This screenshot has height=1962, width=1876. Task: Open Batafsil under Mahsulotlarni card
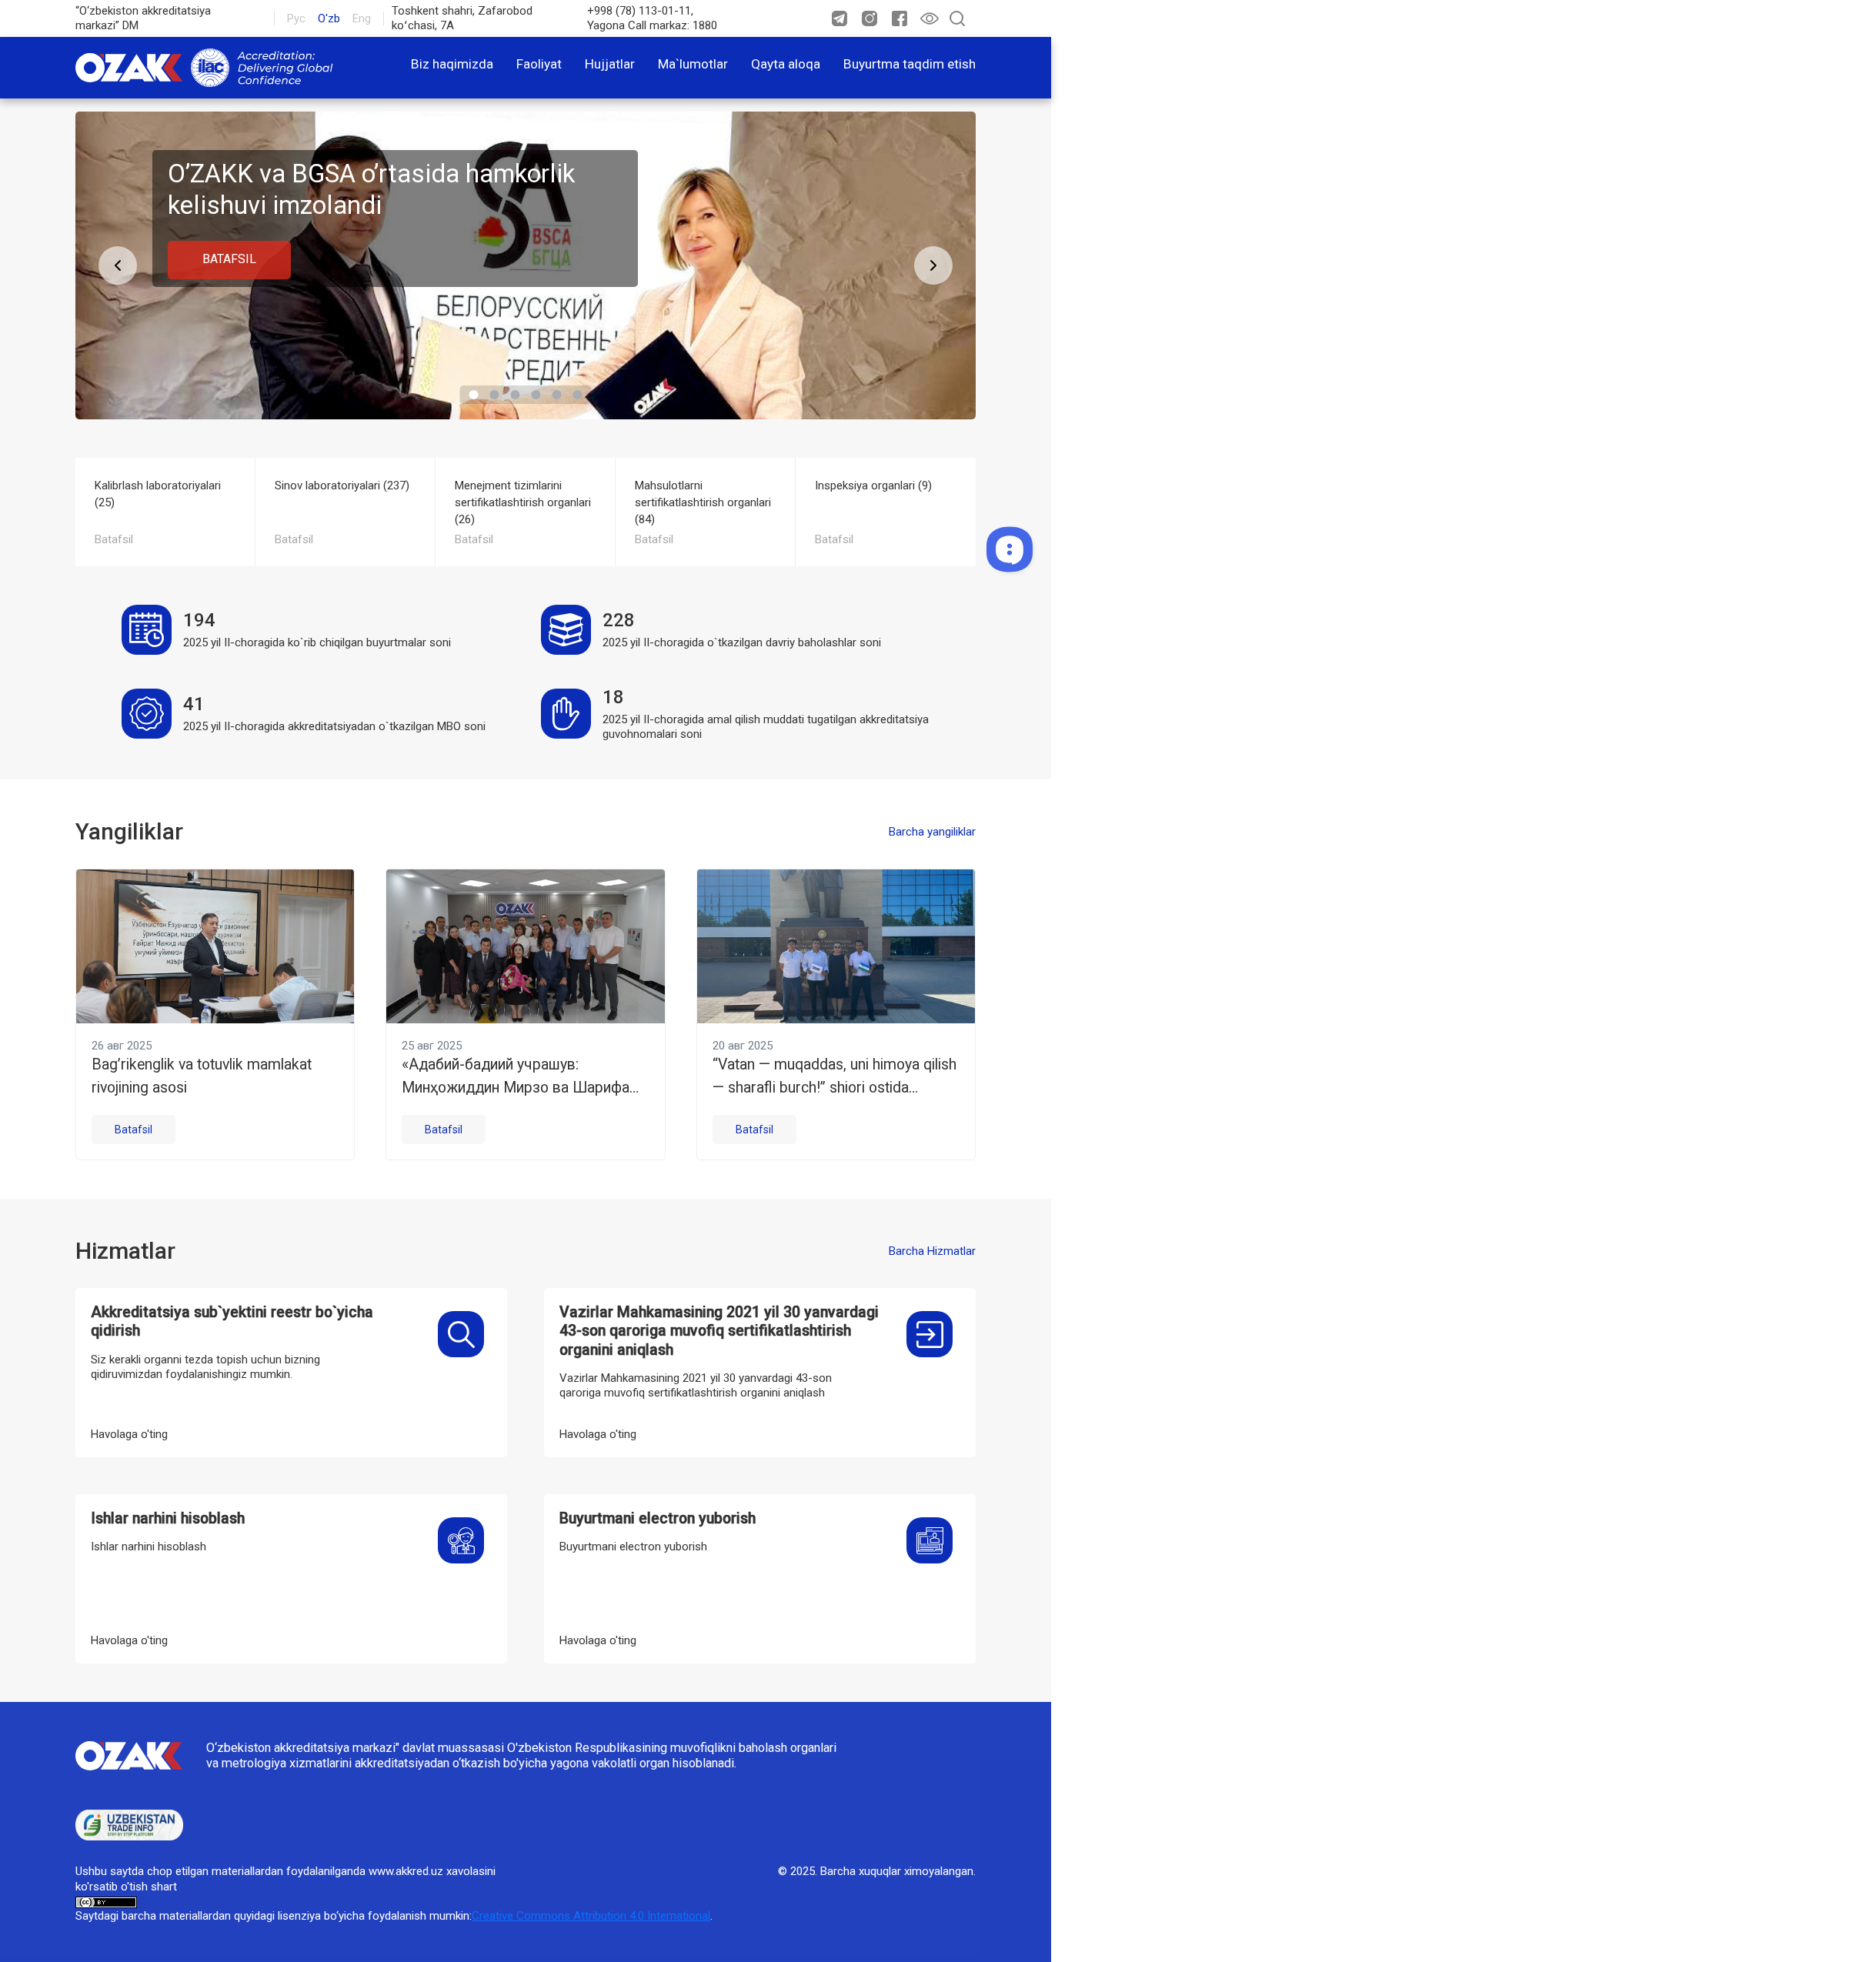(653, 539)
